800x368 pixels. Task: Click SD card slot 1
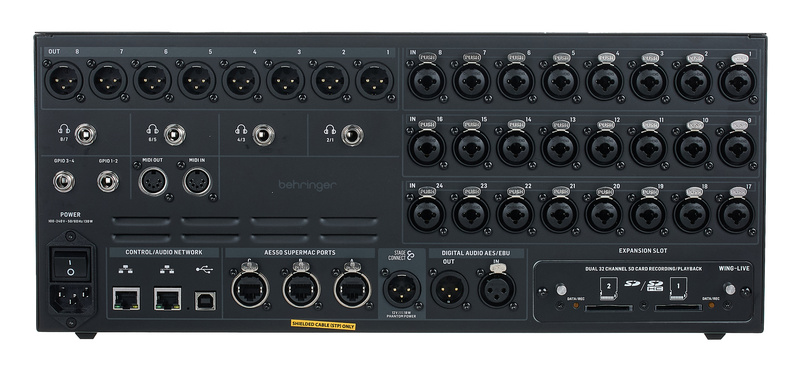pyautogui.click(x=679, y=308)
